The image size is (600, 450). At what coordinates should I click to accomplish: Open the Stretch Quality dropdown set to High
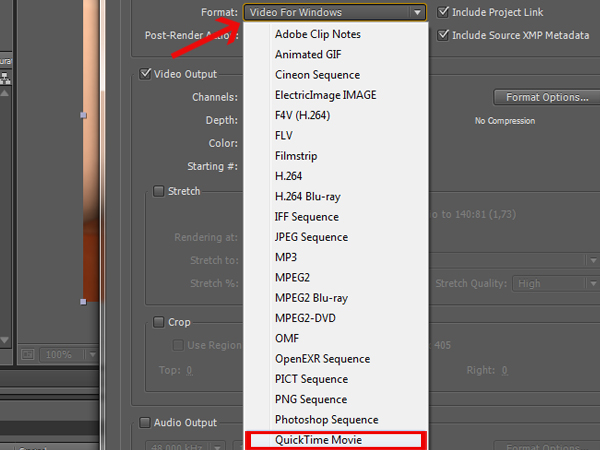pyautogui.click(x=549, y=283)
